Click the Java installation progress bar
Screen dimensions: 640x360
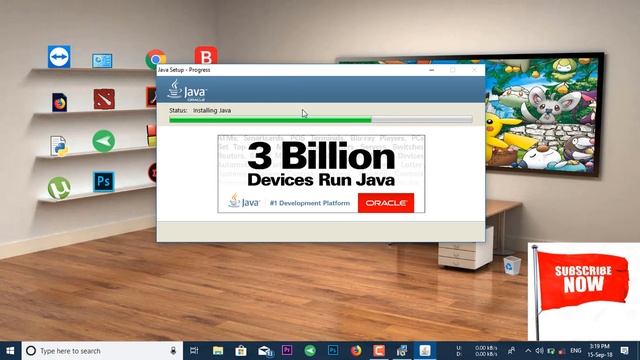click(x=321, y=120)
